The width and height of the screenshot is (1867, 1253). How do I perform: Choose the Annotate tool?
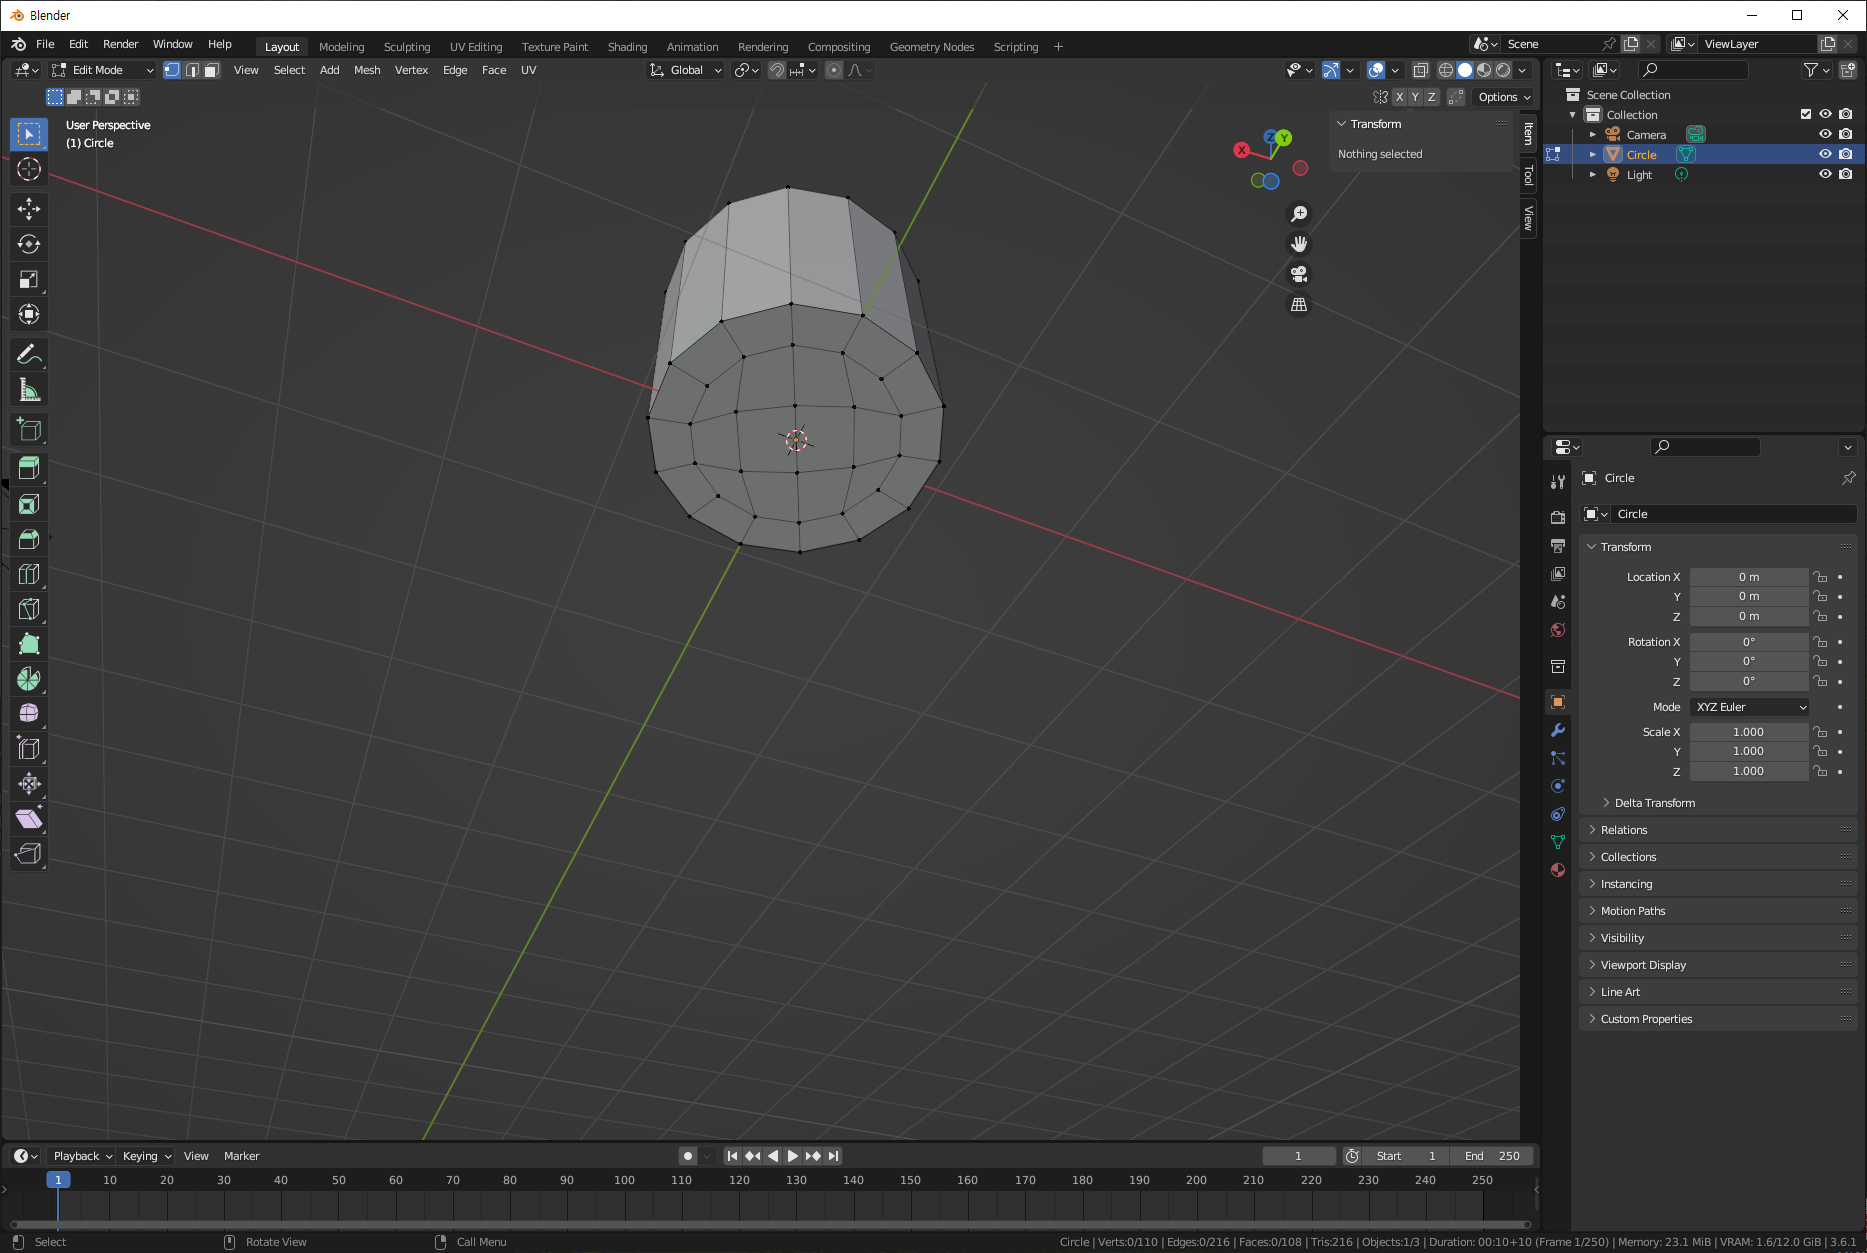(29, 354)
